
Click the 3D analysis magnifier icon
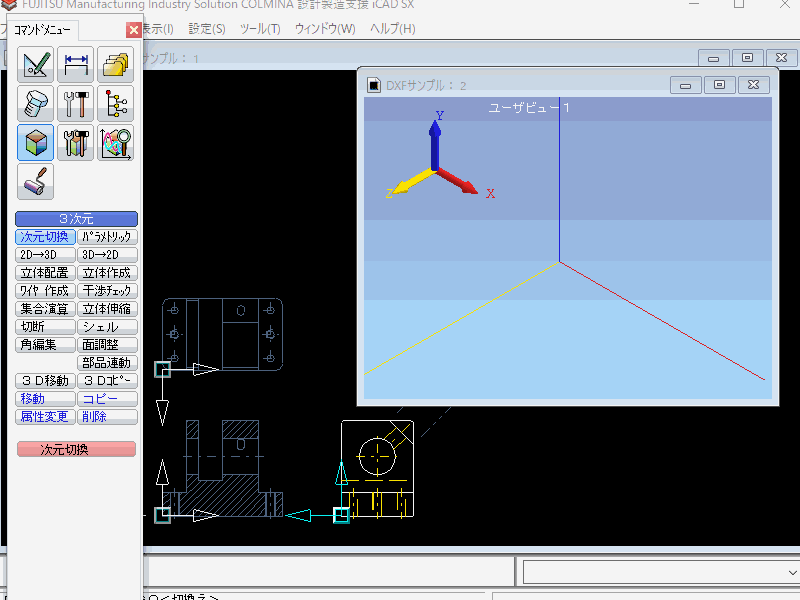pyautogui.click(x=116, y=142)
